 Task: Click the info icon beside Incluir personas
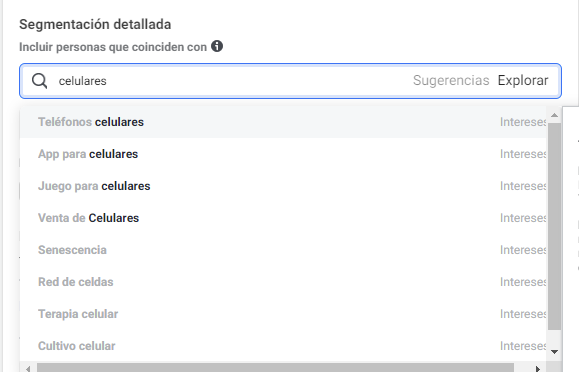(217, 46)
